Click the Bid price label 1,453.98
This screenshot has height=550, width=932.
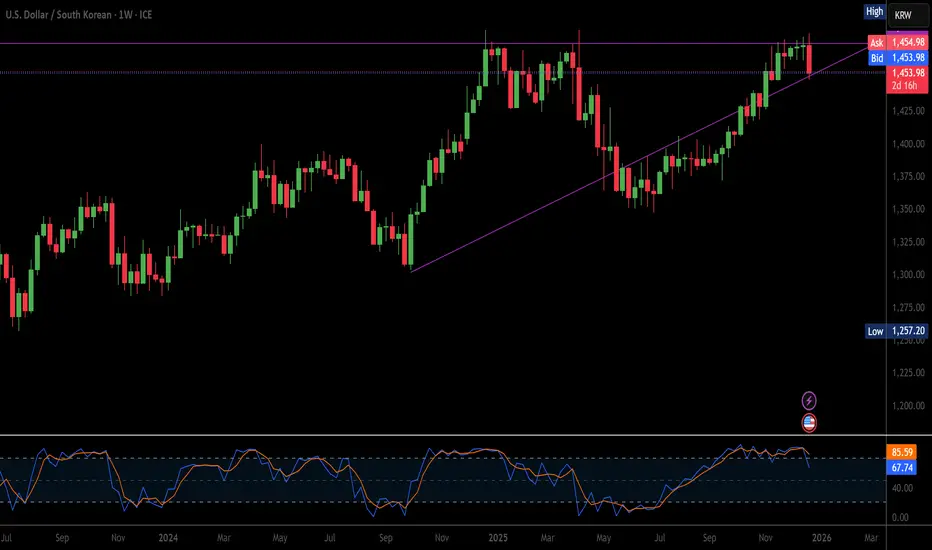pos(898,58)
